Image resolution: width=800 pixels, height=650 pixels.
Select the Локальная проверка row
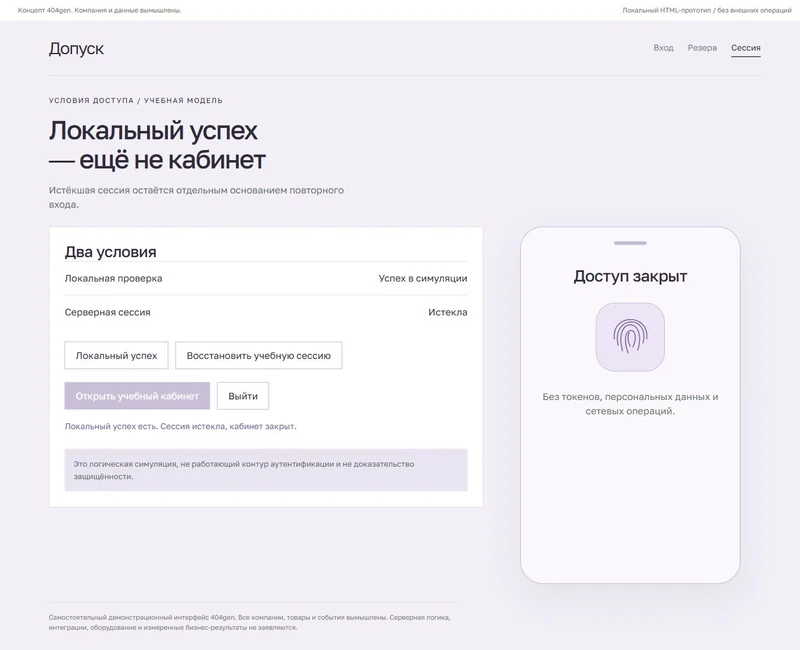pyautogui.click(x=266, y=279)
